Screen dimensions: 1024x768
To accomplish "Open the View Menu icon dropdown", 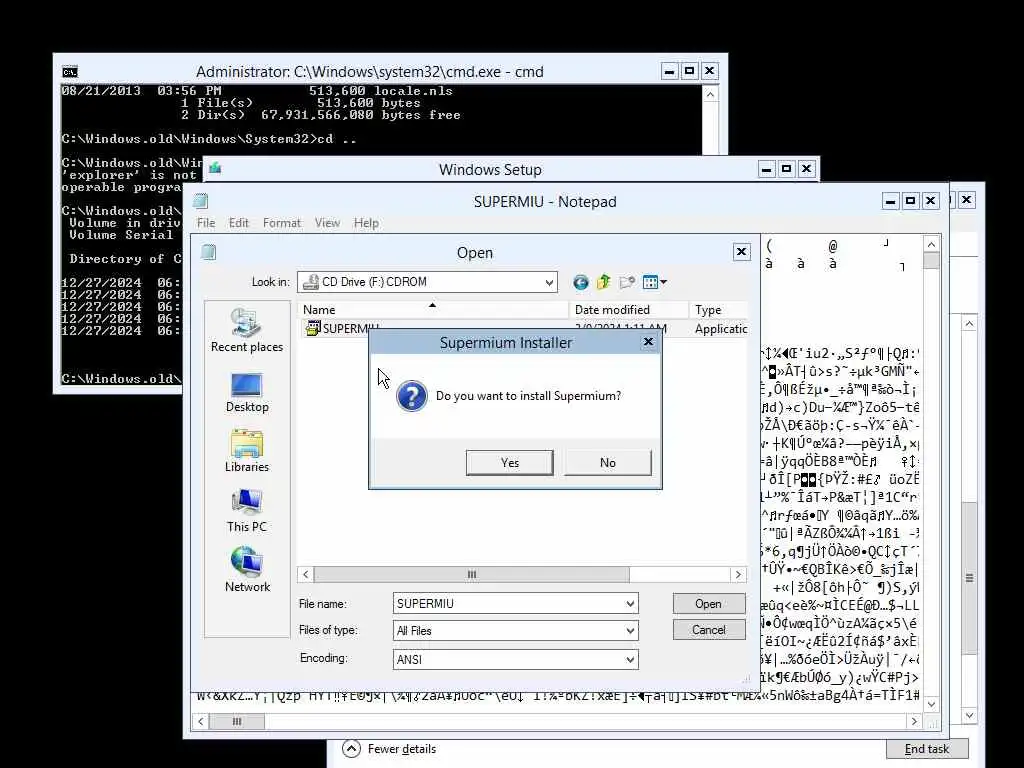I will point(654,282).
